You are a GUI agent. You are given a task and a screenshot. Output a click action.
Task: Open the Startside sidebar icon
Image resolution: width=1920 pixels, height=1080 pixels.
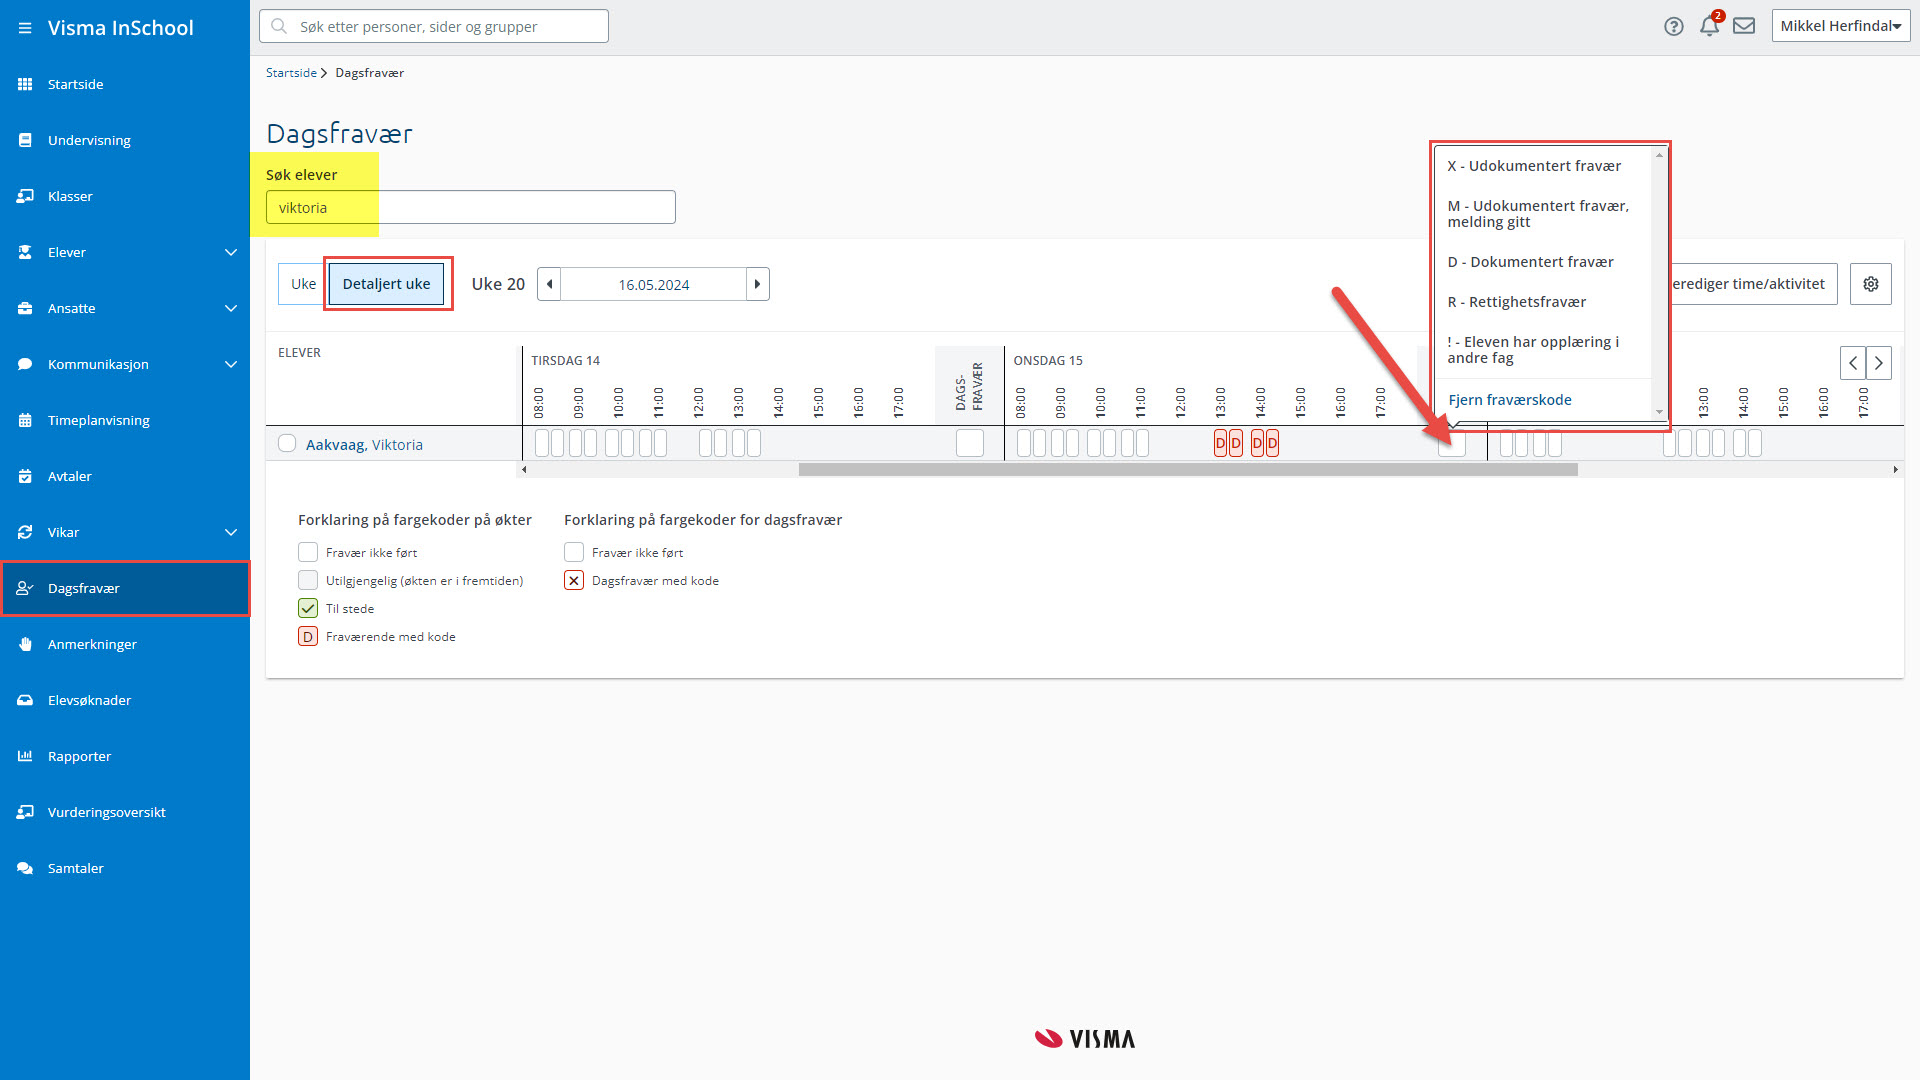point(25,84)
